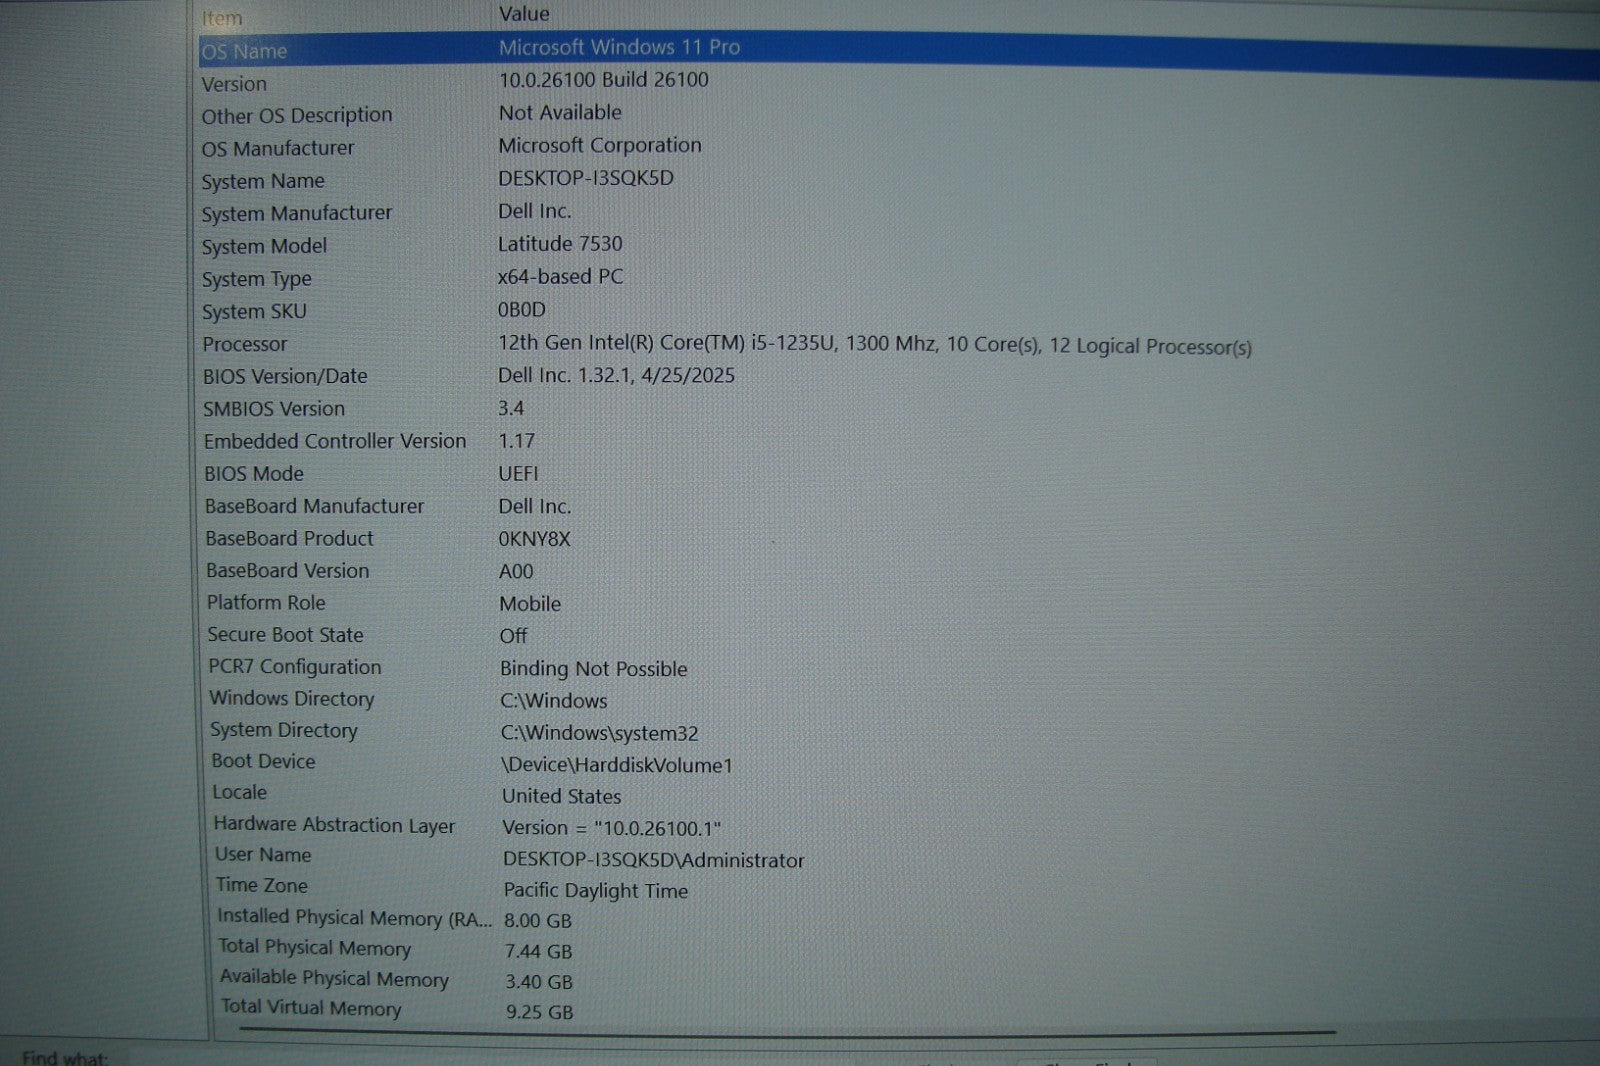
Task: Select the Total Virtual Memory row
Action: [311, 1007]
